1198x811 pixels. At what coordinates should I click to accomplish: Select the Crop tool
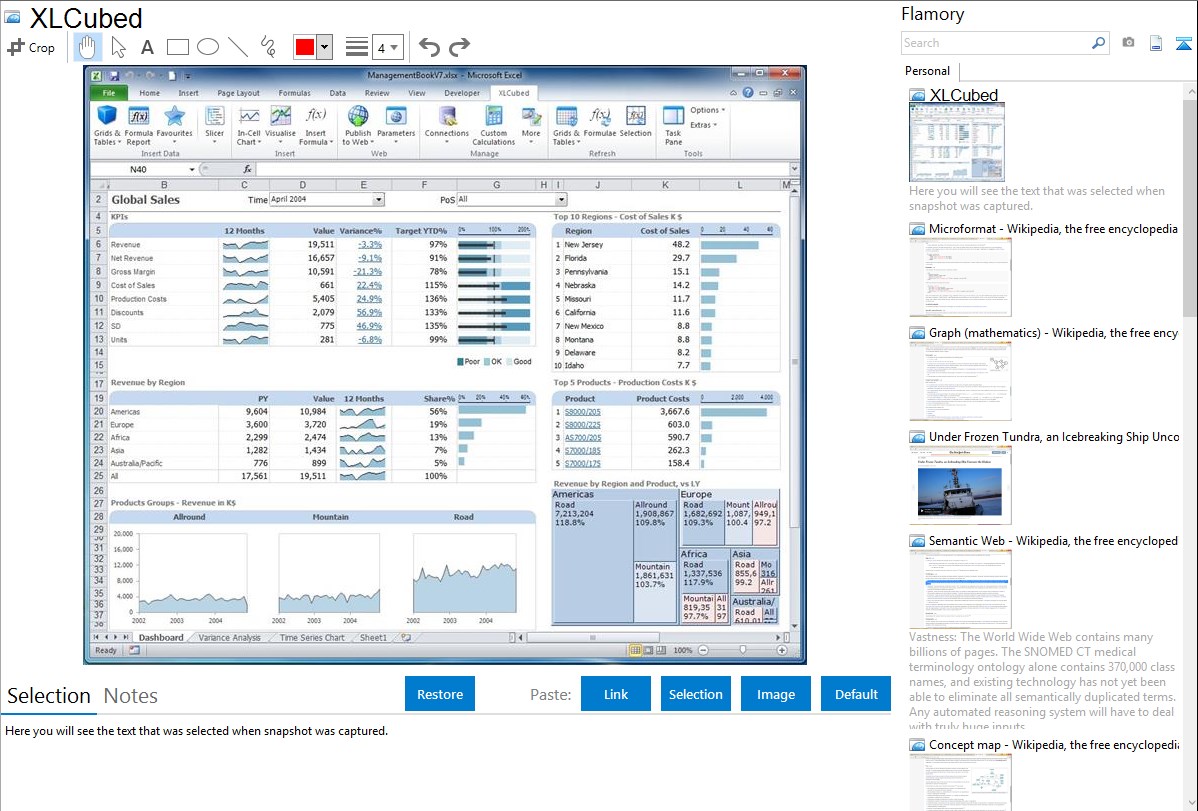31,47
